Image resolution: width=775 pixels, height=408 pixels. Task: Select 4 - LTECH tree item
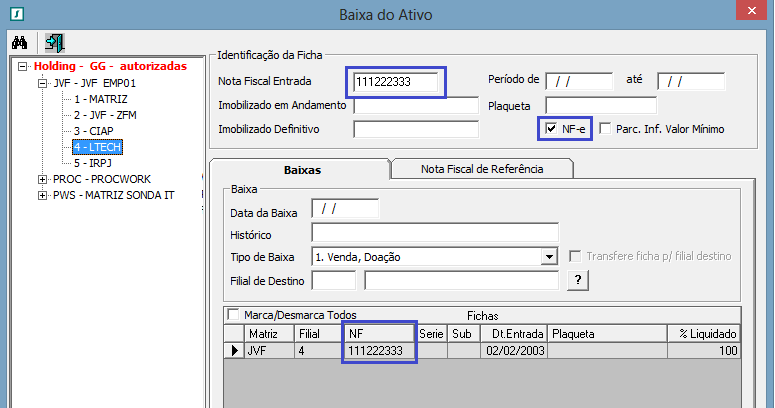97,147
